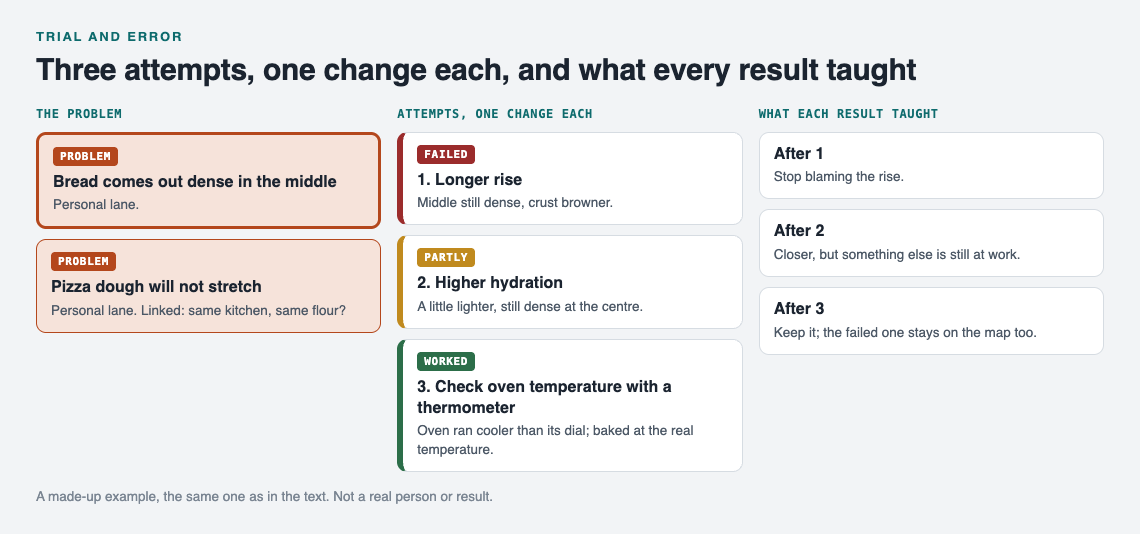Click the PROBLEM badge on the pizza dough card
The height and width of the screenshot is (534, 1140).
tap(83, 261)
